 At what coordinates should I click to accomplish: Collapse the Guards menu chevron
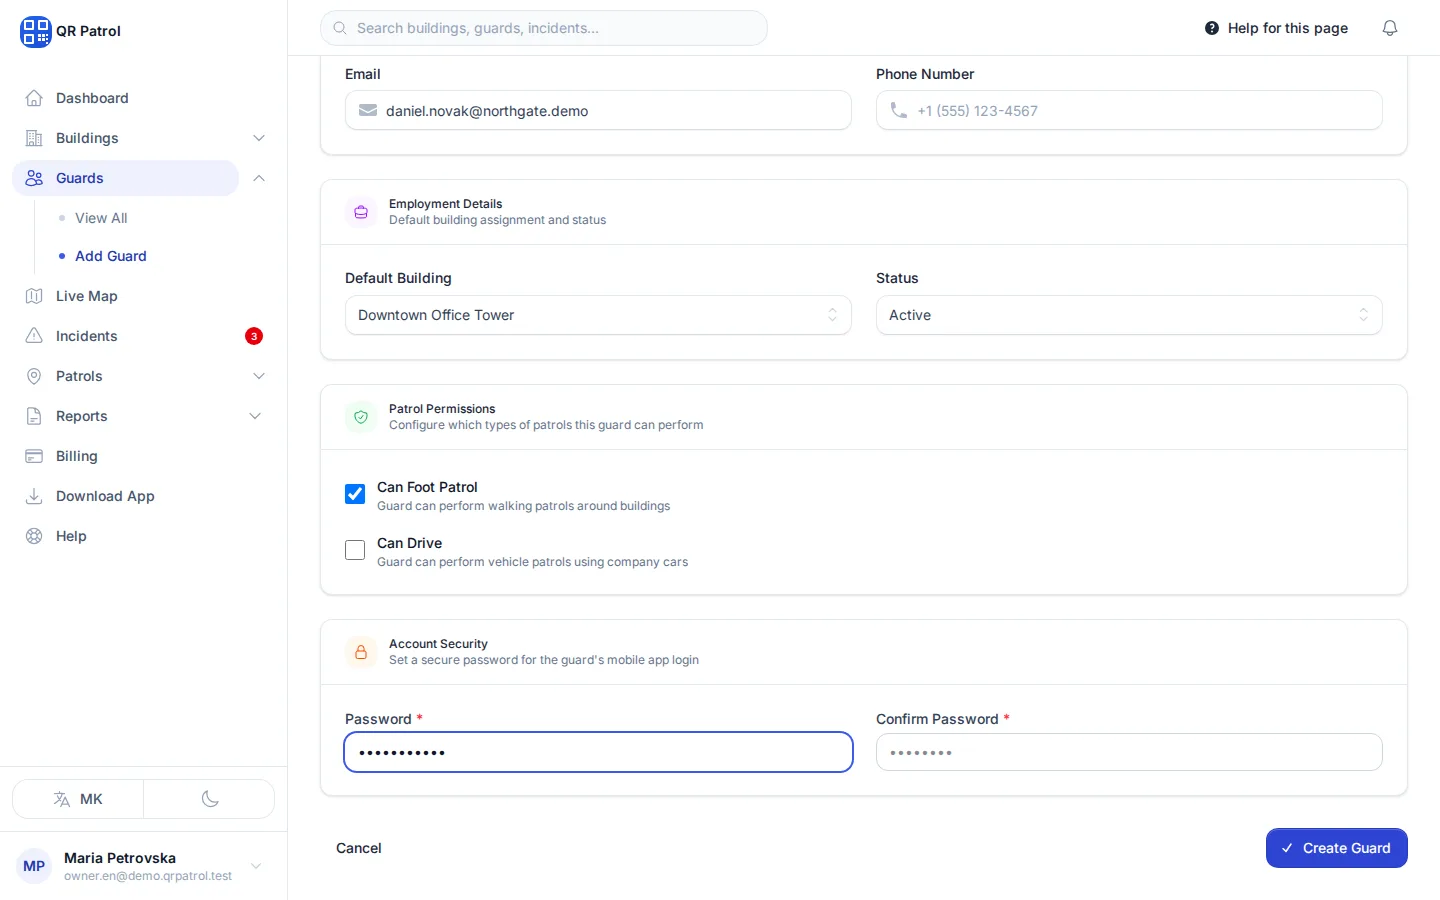tap(259, 178)
